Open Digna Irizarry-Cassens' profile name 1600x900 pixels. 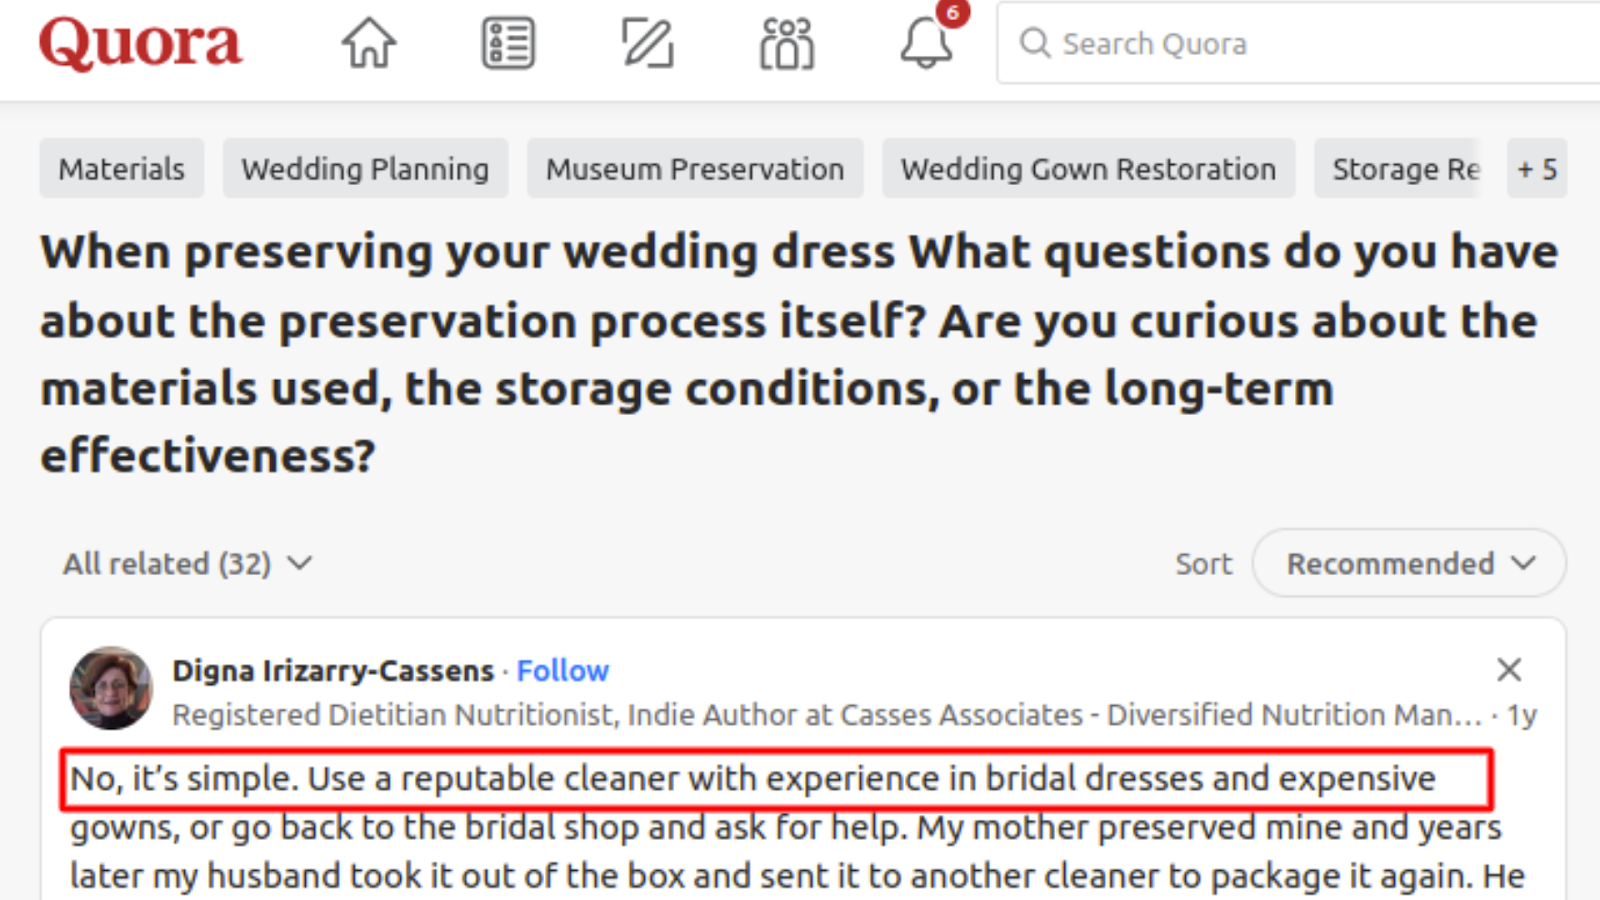click(x=333, y=670)
